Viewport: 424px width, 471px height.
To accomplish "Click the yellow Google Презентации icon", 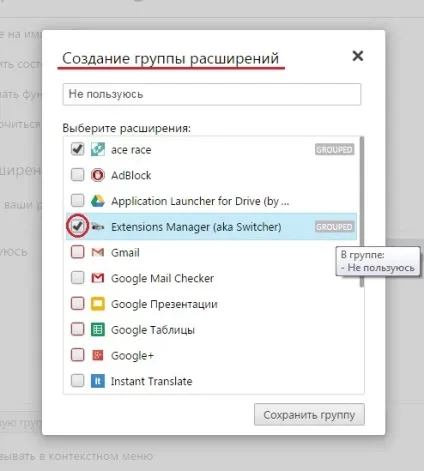I will pos(98,304).
